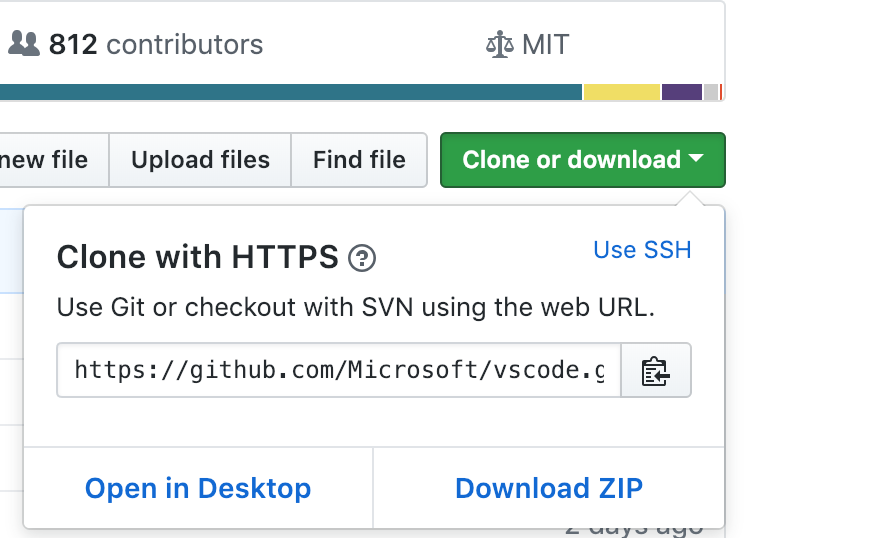Viewport: 872px width, 538px height.
Task: Click the teal segment of language bar
Action: point(291,92)
